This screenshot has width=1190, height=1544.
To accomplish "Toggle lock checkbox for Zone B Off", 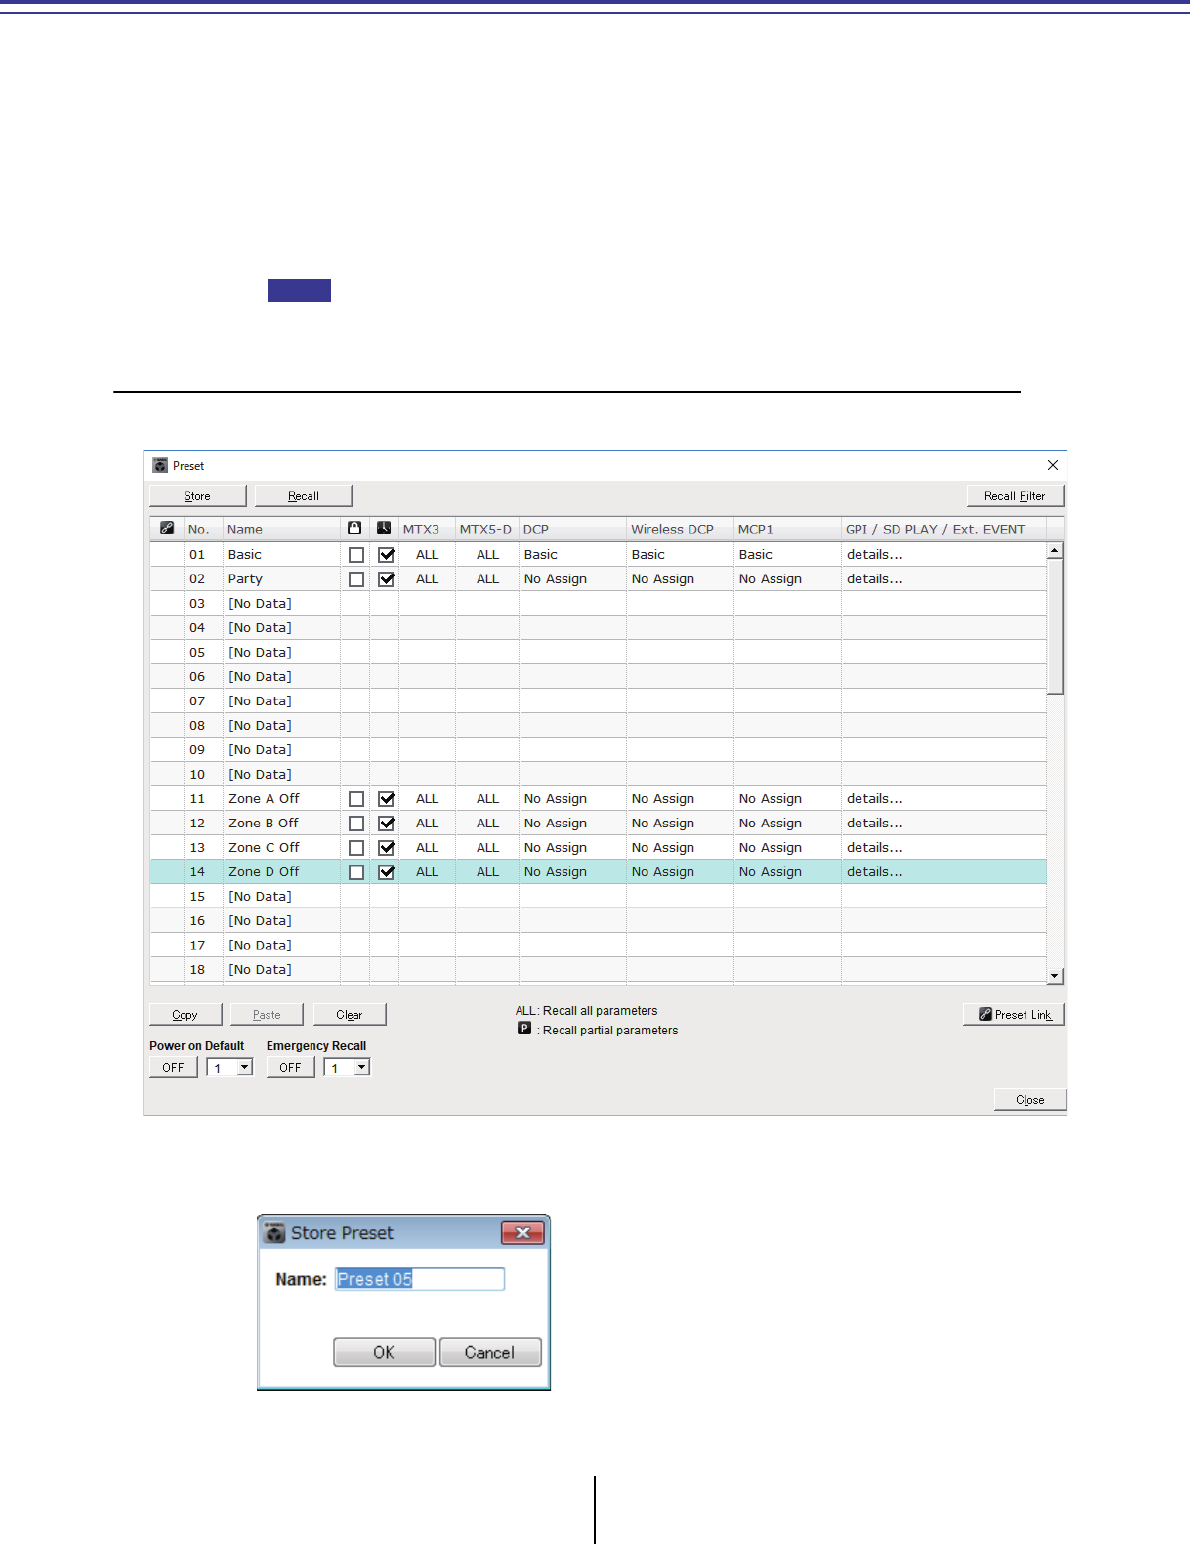I will coord(356,823).
